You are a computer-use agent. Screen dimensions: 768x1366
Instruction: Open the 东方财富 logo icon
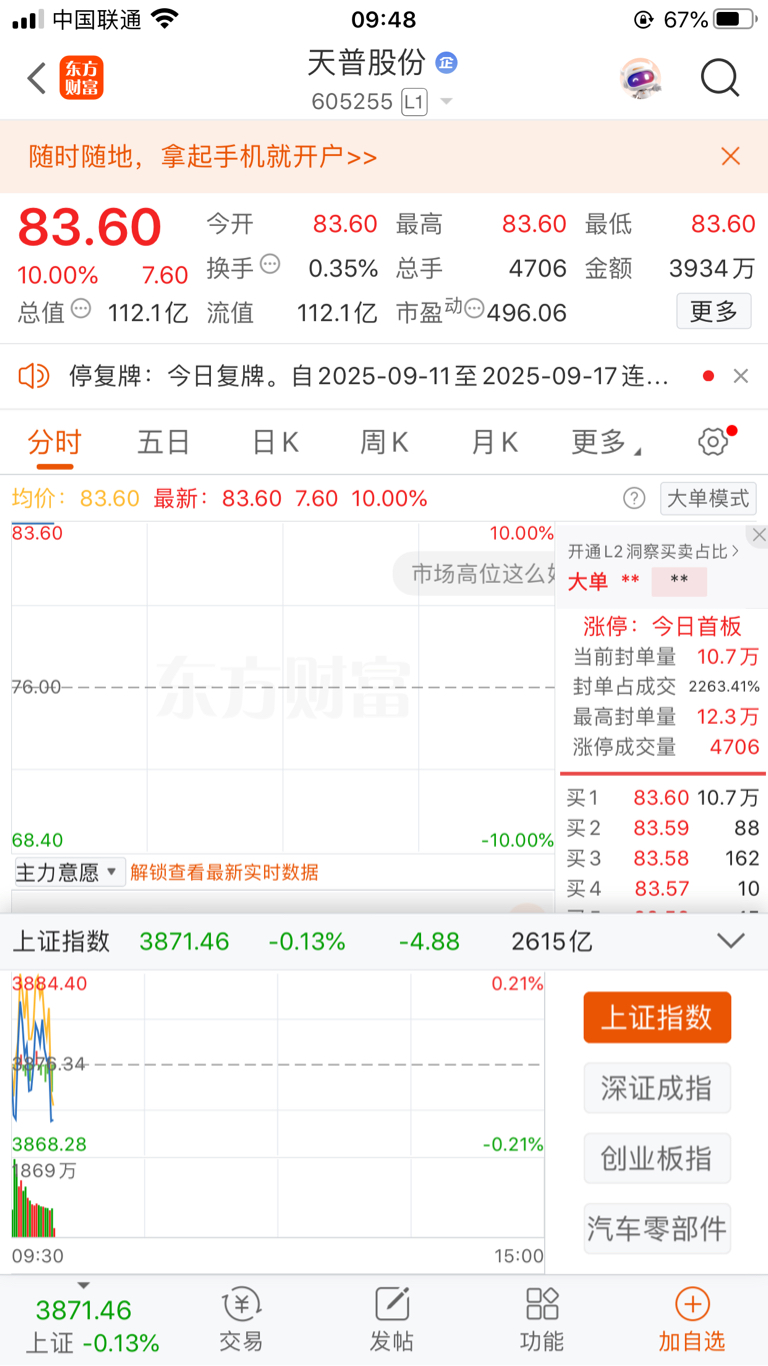click(x=81, y=78)
